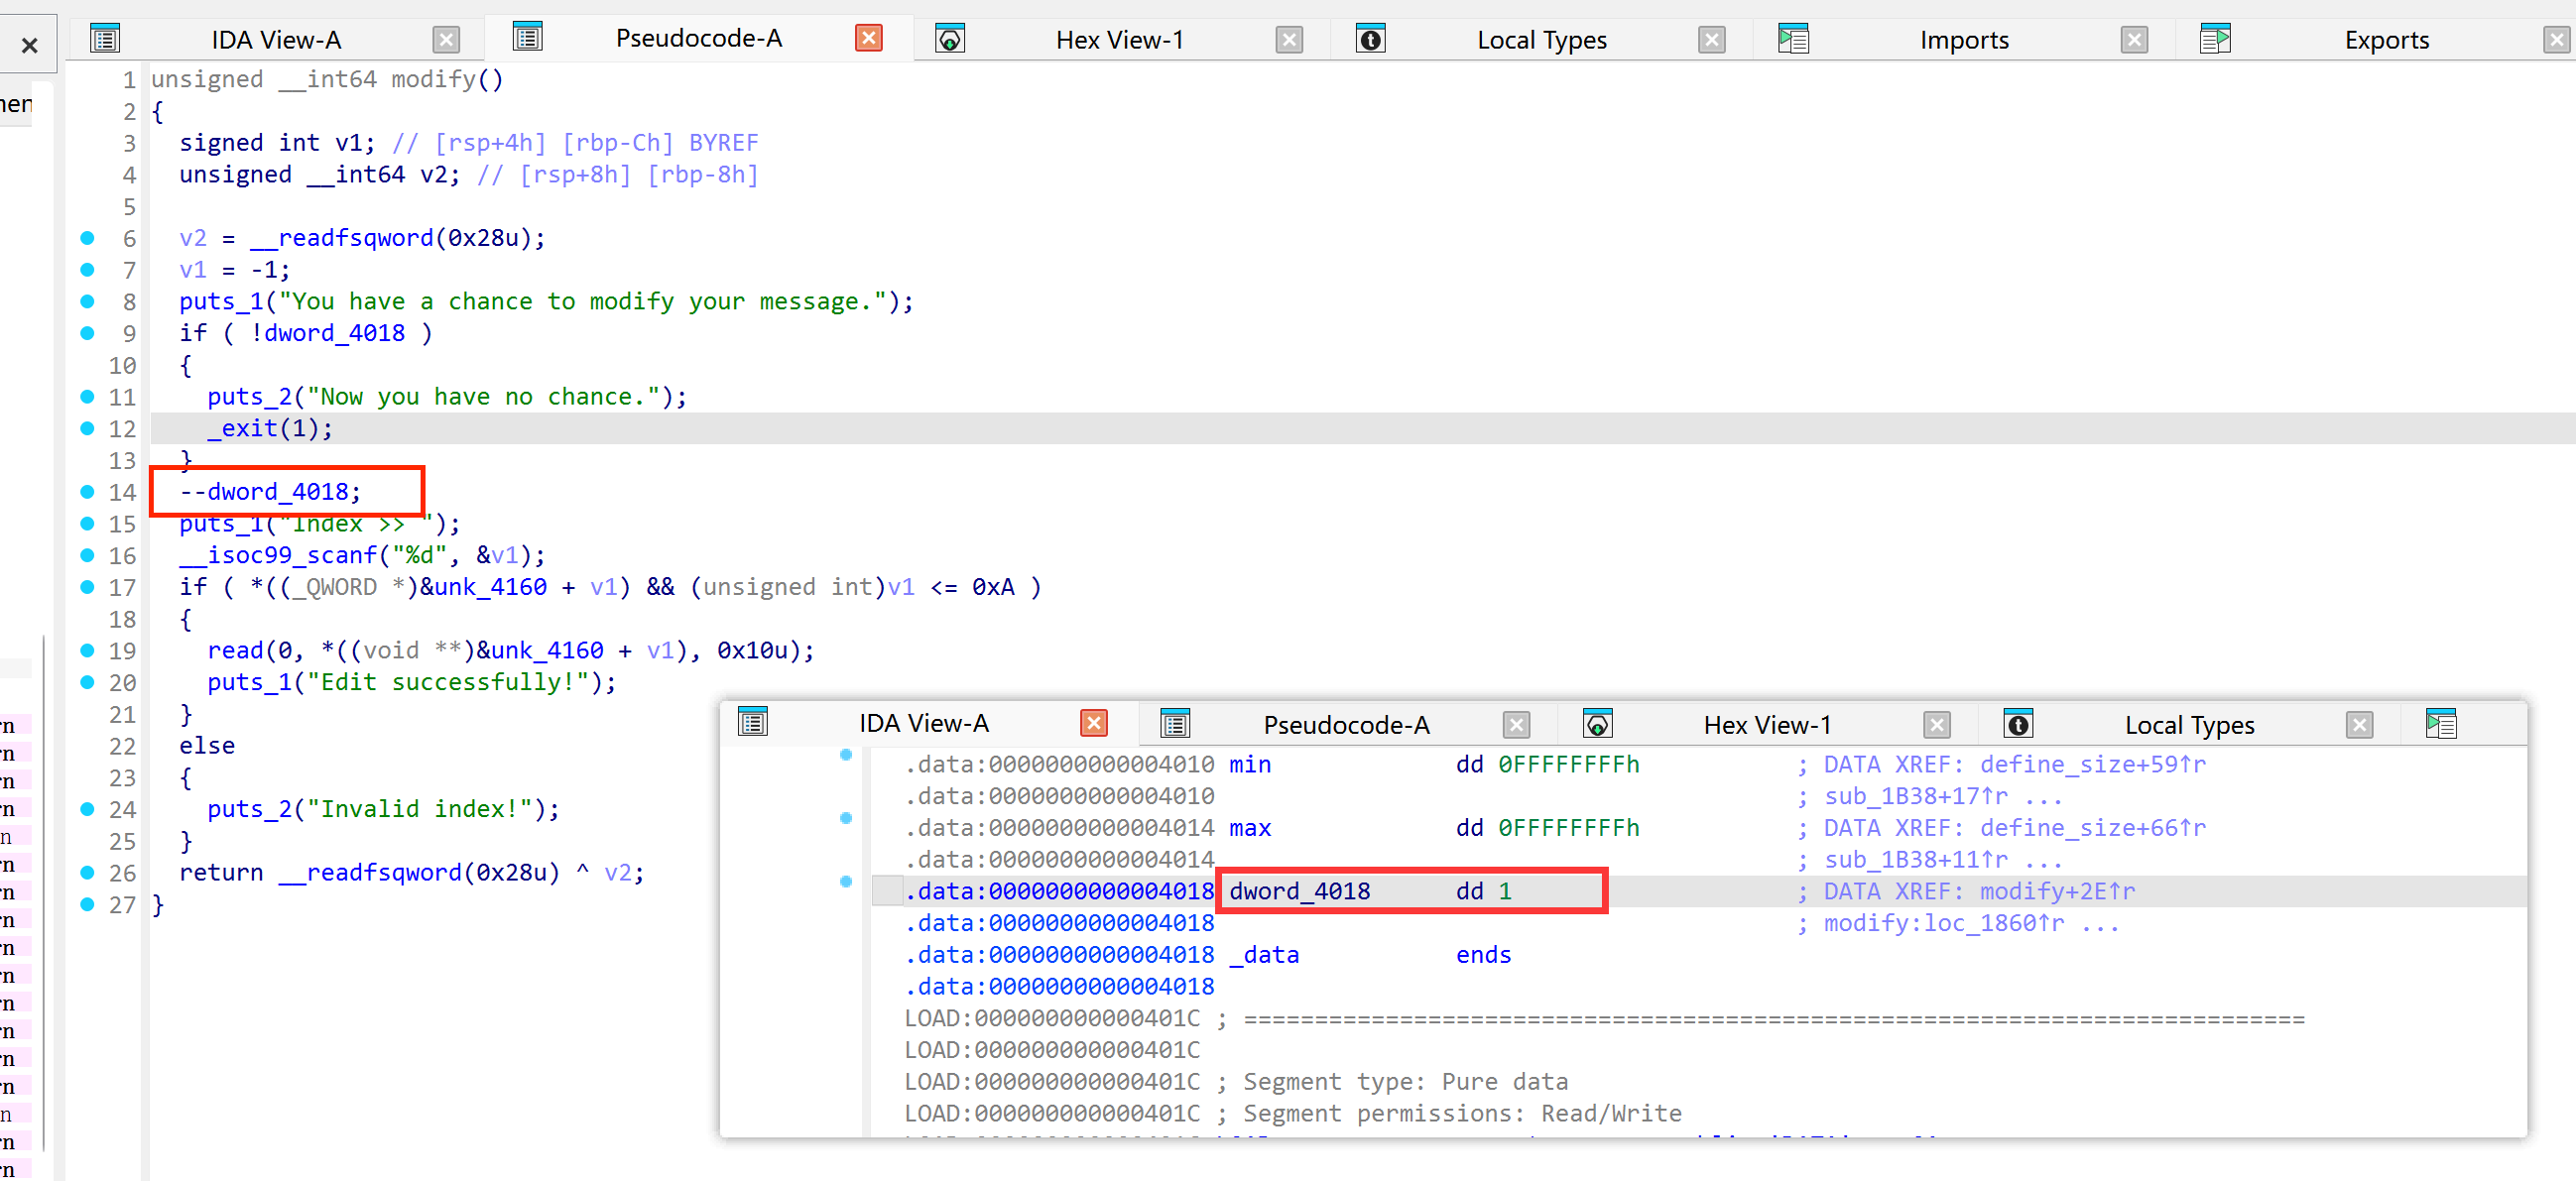The image size is (2576, 1181).
Task: Click the Hex View-1 tab icon in main window
Action: click(950, 39)
